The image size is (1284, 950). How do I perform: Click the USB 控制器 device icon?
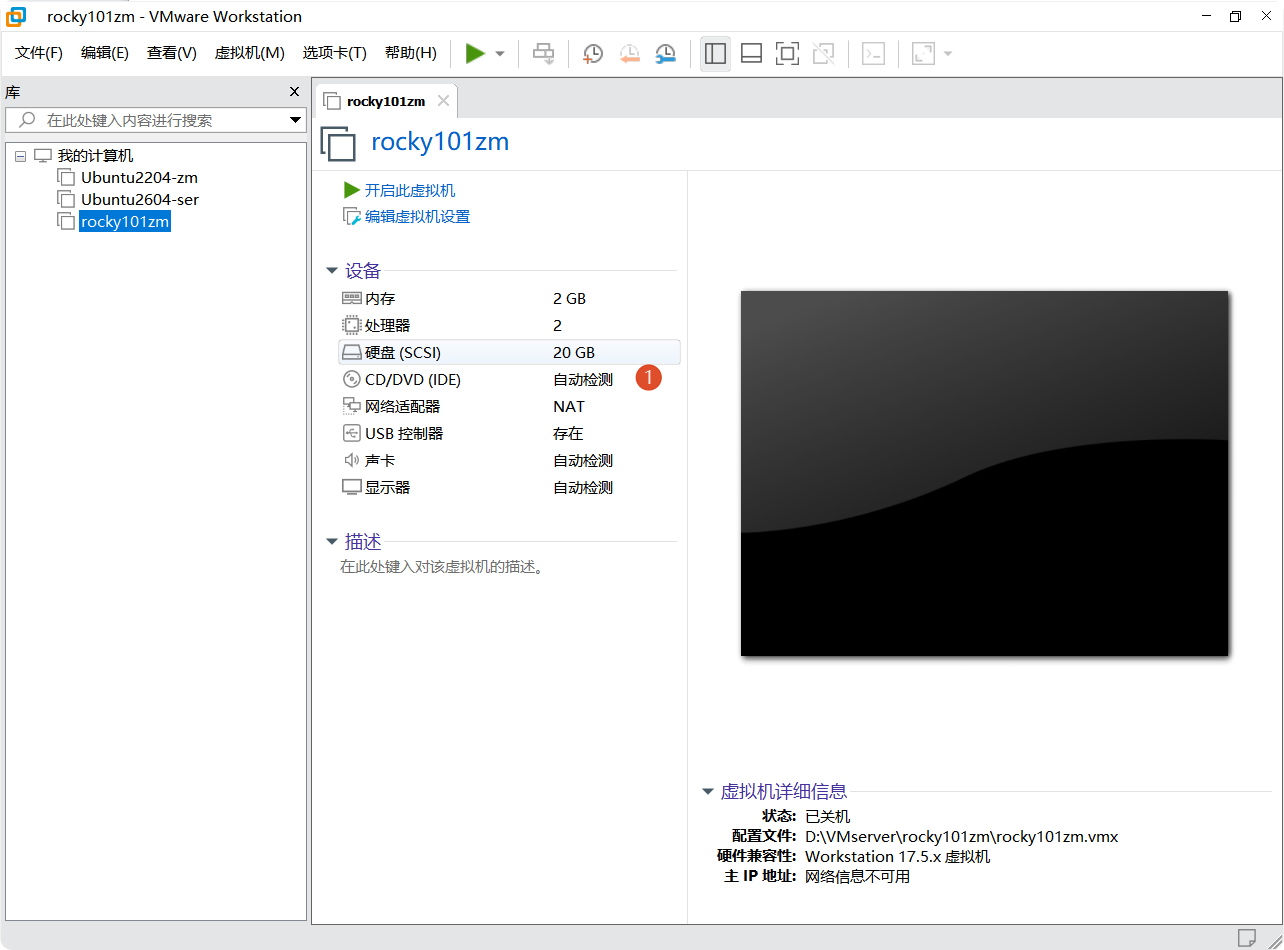351,433
